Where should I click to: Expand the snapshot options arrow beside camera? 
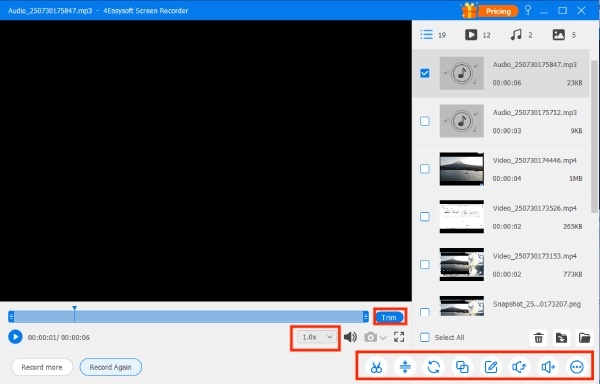tap(383, 338)
